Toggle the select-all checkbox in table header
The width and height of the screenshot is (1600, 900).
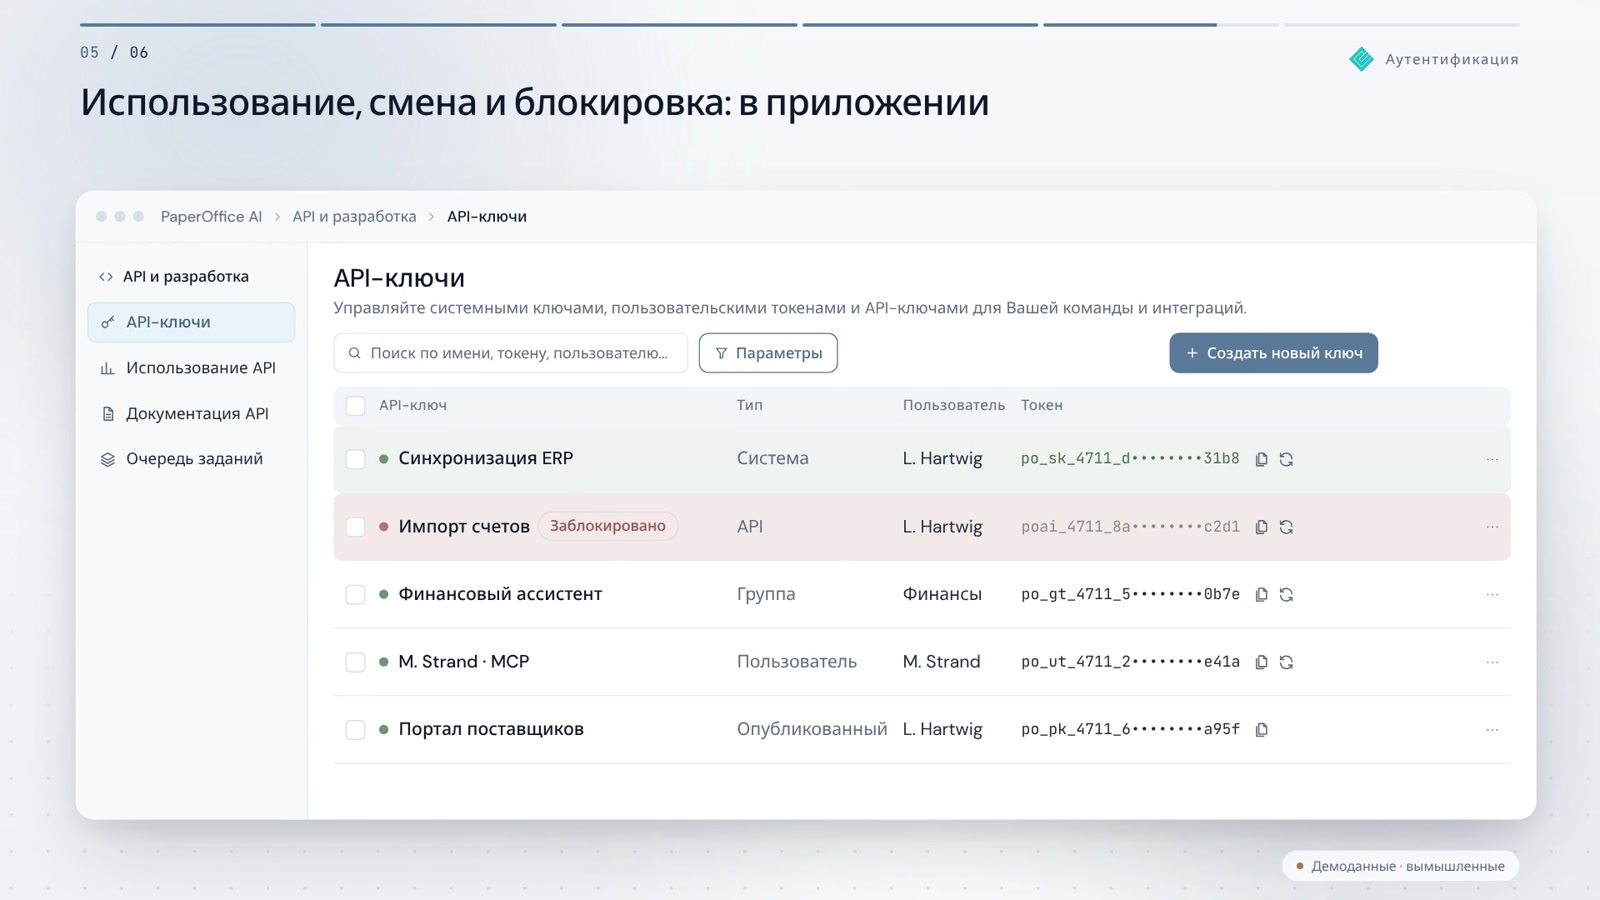pyautogui.click(x=355, y=406)
